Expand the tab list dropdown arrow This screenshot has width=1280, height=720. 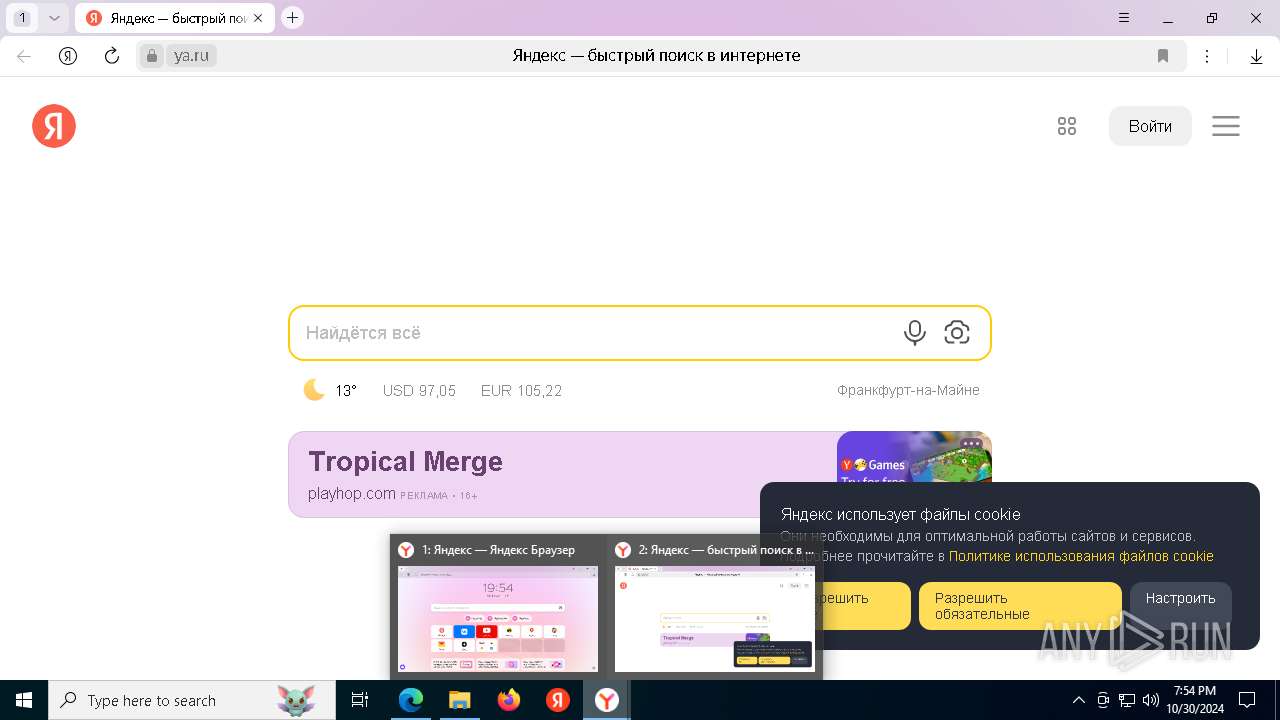coord(54,18)
